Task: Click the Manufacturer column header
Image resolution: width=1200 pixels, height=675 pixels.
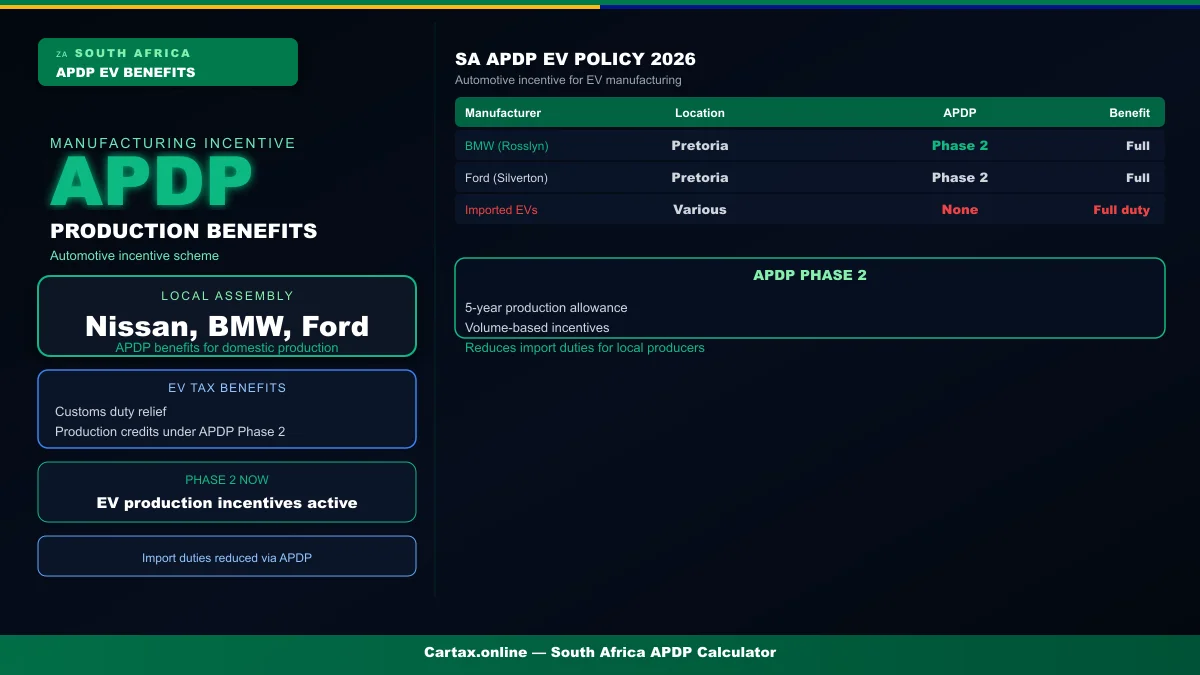Action: [503, 113]
